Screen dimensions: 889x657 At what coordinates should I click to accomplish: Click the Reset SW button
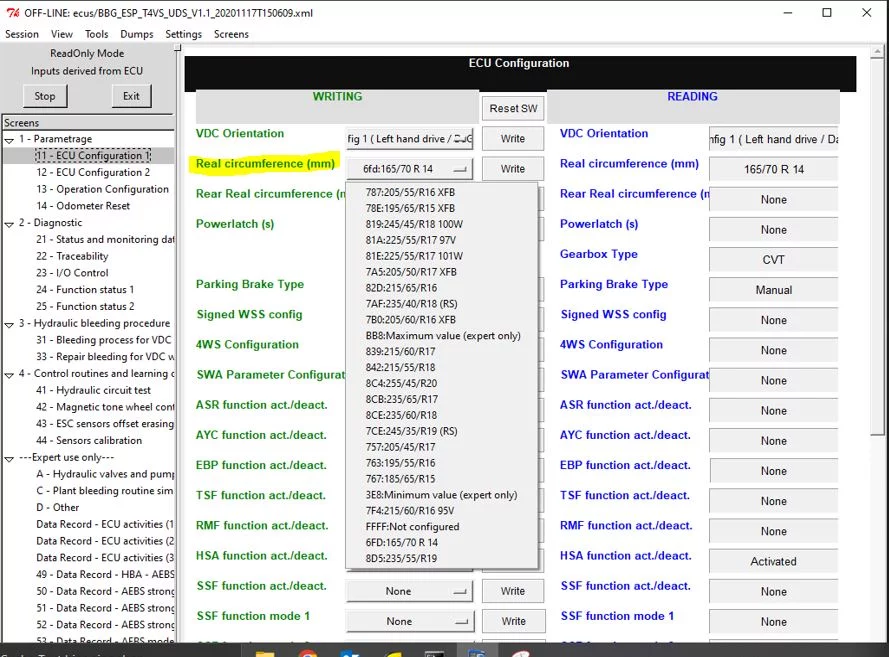[513, 108]
